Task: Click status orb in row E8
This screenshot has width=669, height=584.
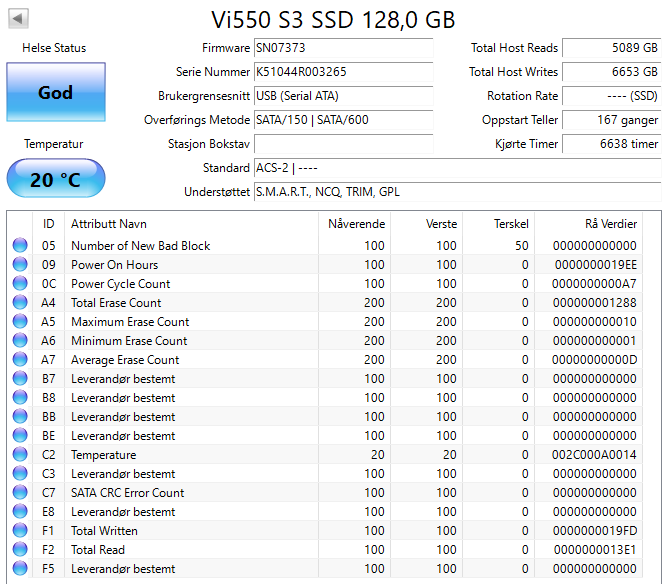Action: click(20, 511)
